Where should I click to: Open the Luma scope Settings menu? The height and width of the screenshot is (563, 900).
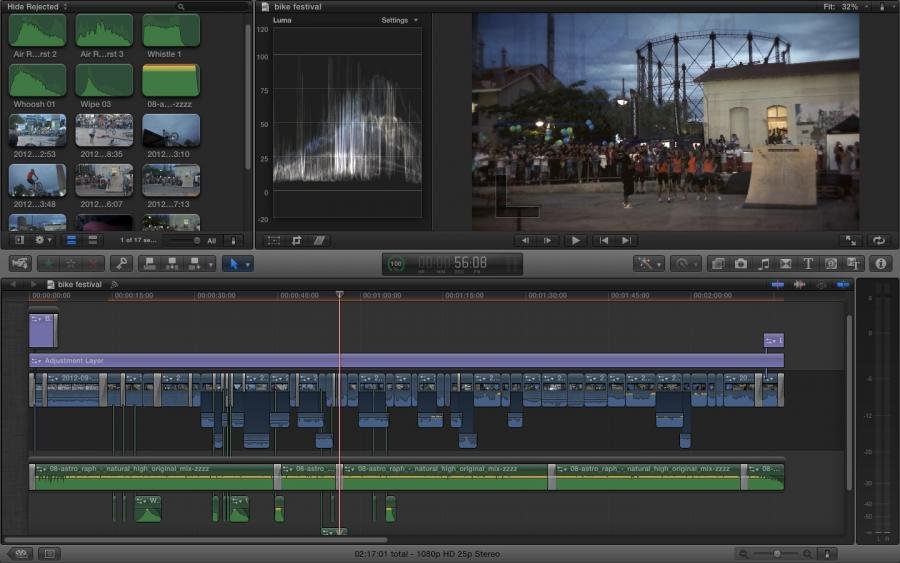(399, 20)
